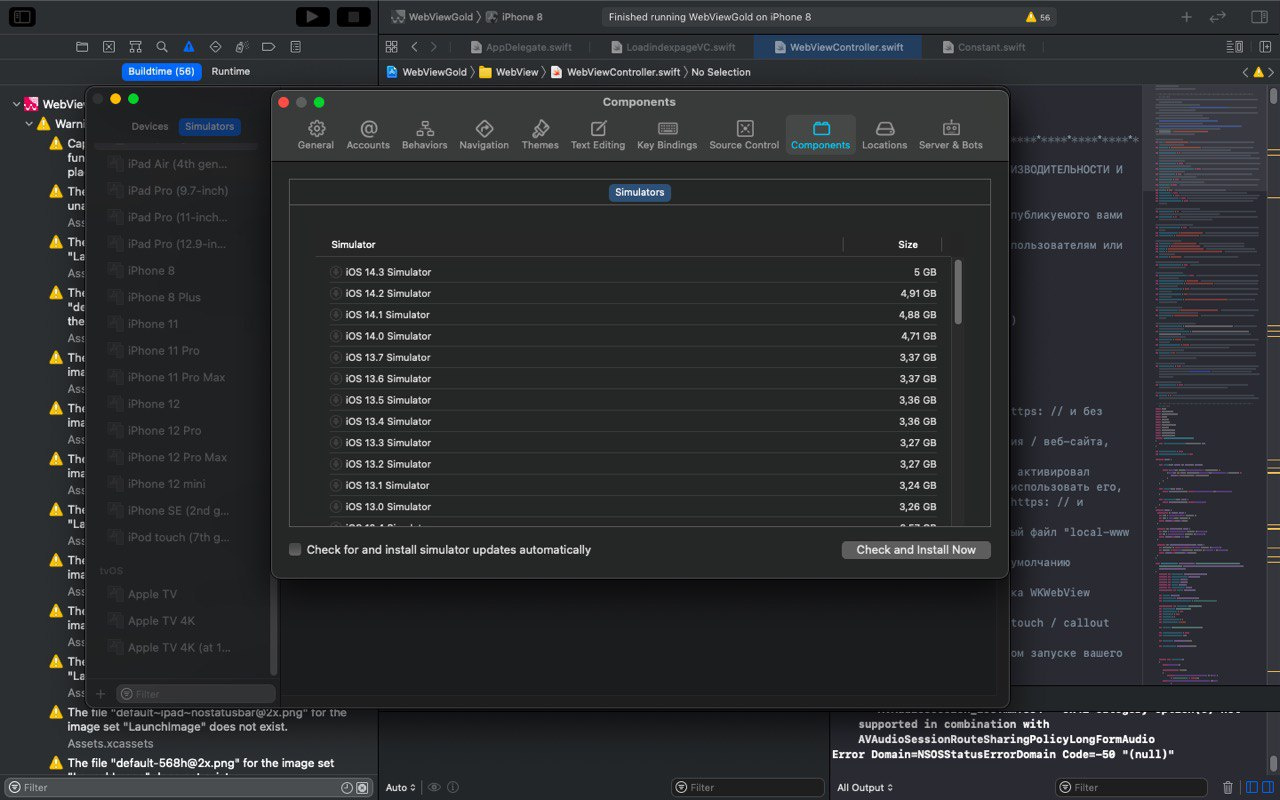This screenshot has width=1280, height=800.
Task: Open the Find navigator magnifier
Action: 162,47
